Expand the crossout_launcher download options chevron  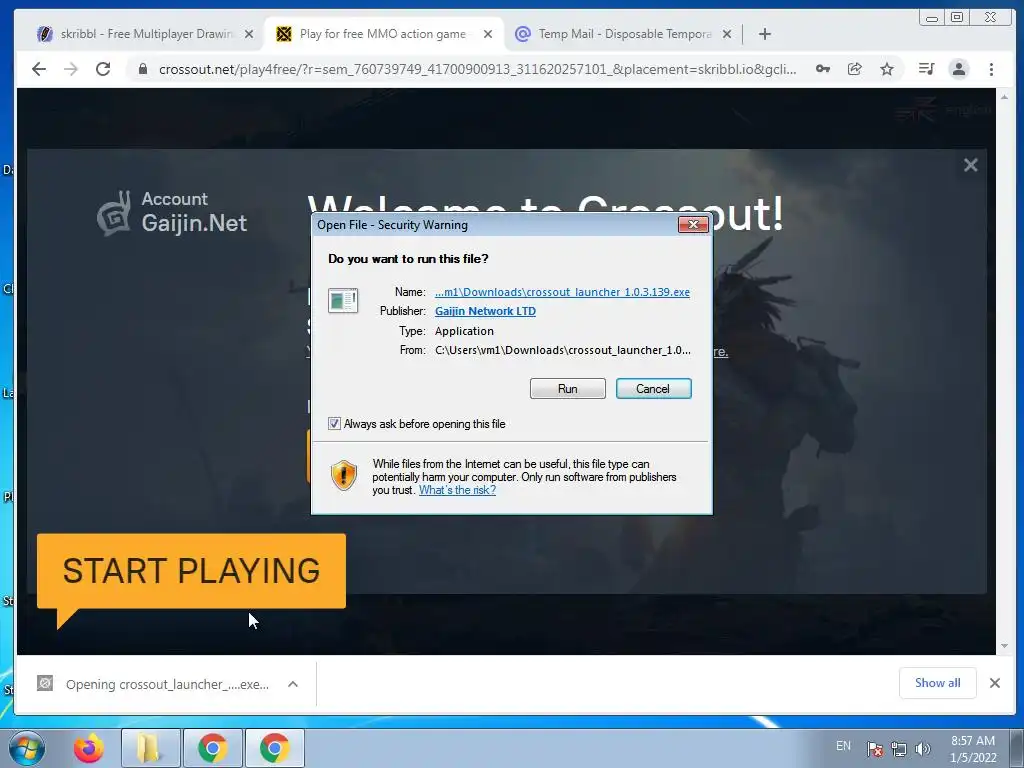pos(293,684)
